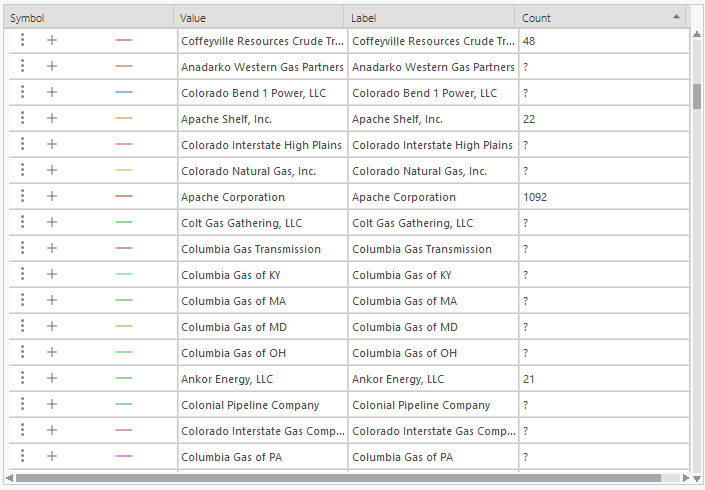Image resolution: width=705 pixels, height=490 pixels.
Task: Click the plus icon for Columbia Gas Transmission
Action: point(52,248)
